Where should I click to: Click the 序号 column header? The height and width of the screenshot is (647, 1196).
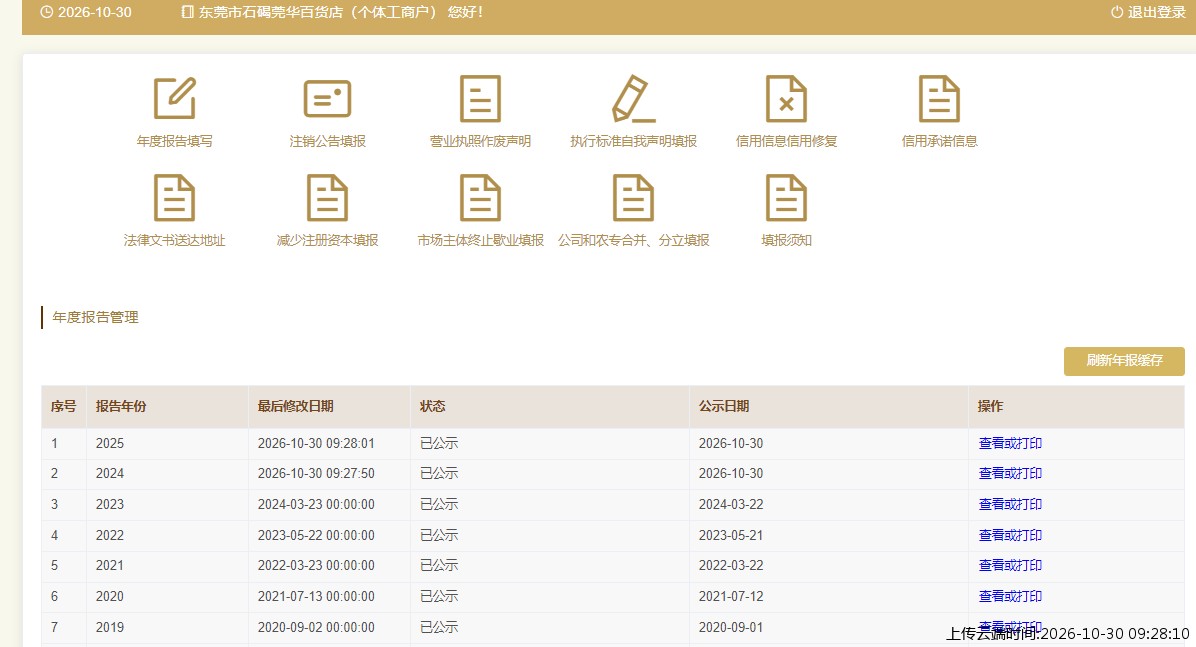click(x=63, y=407)
